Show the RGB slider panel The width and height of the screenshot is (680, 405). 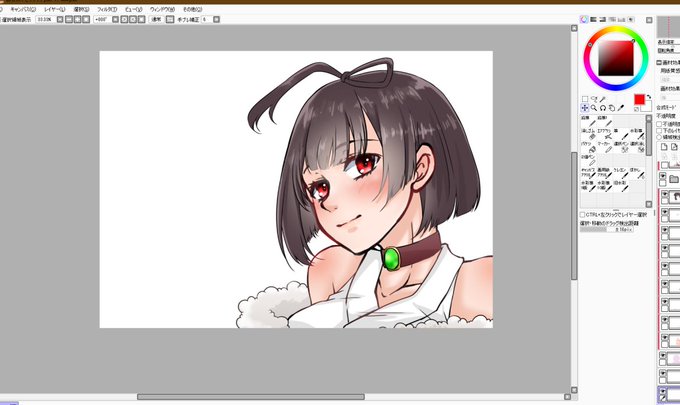tap(593, 20)
